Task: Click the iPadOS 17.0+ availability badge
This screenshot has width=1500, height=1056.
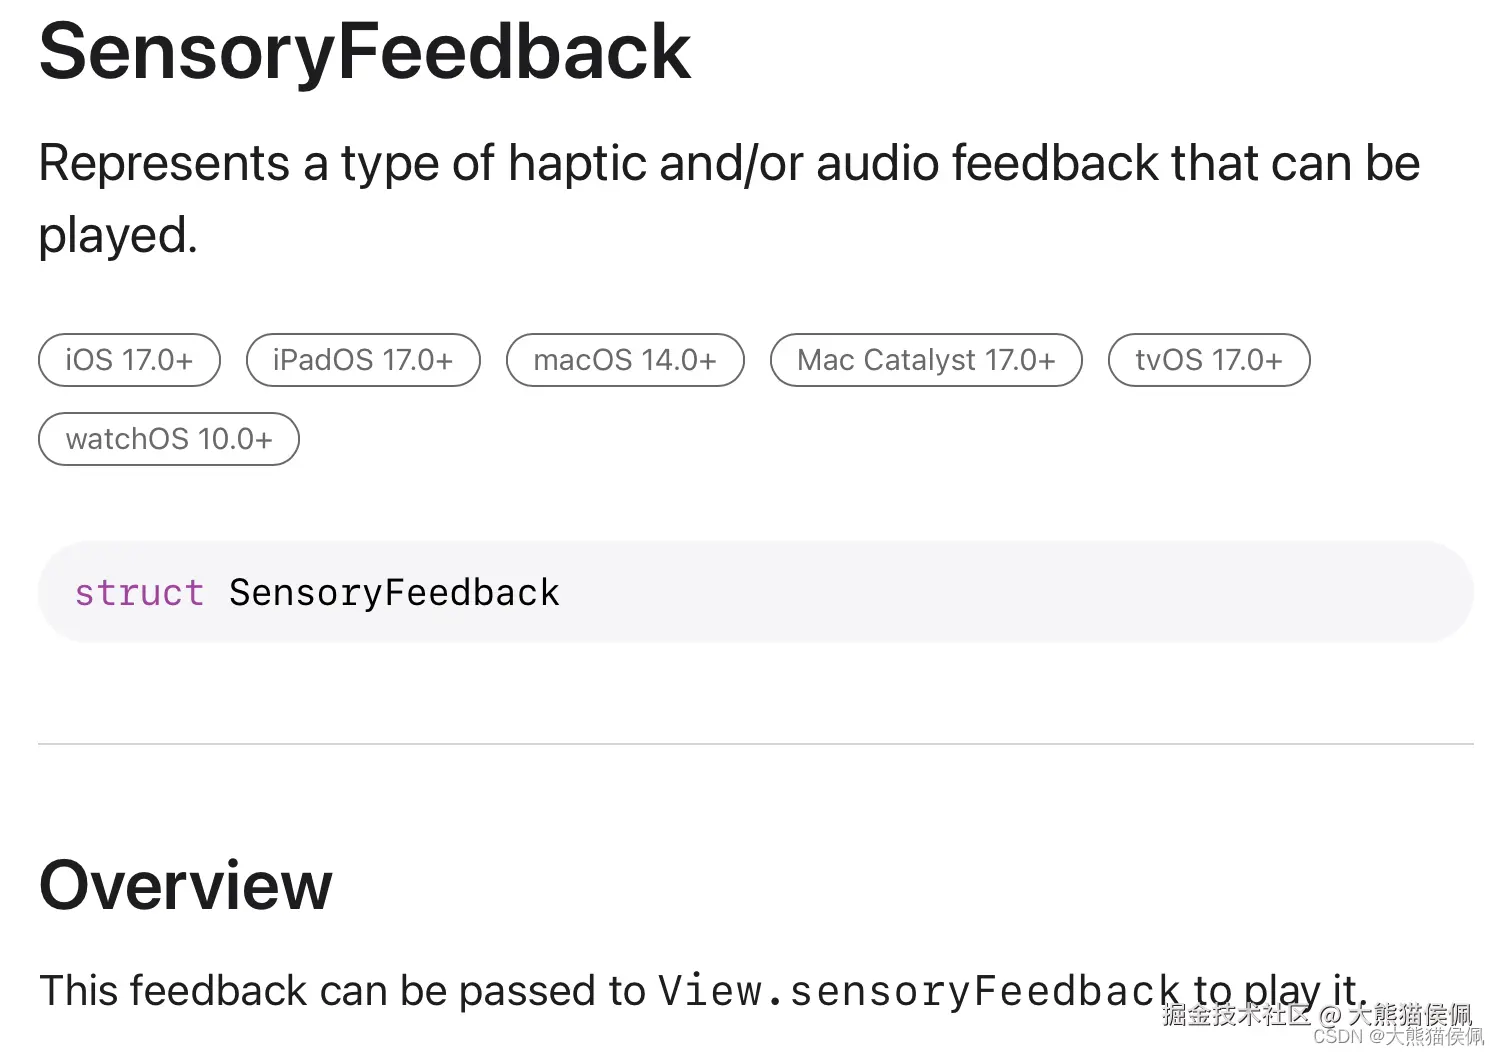Action: [x=363, y=360]
